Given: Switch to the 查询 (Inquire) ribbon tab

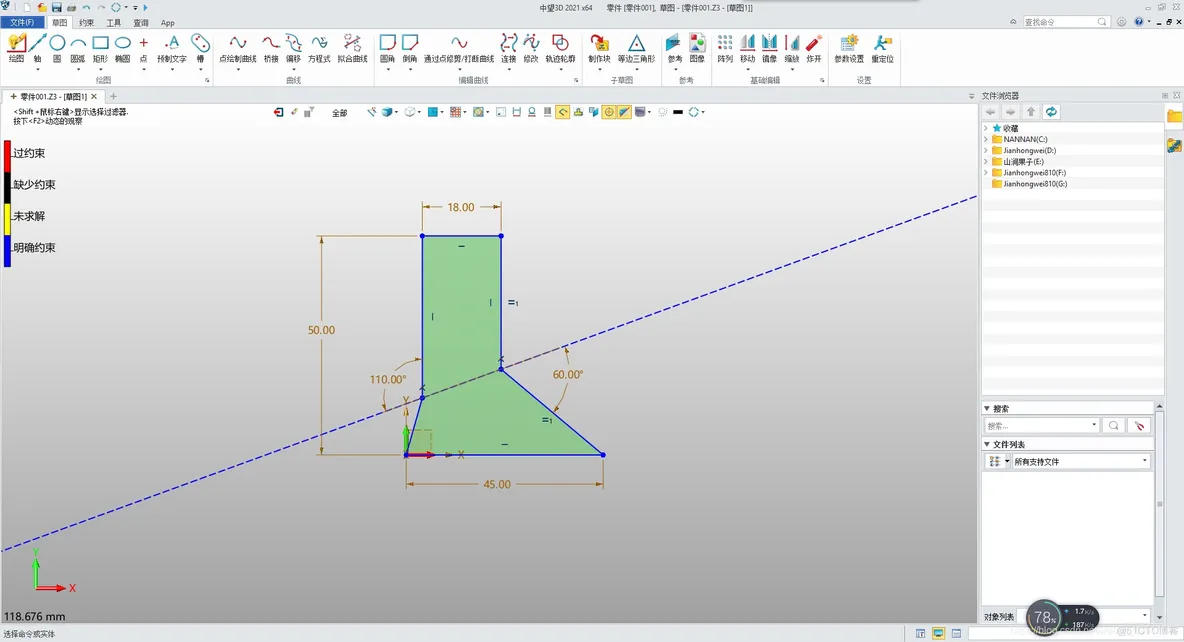Looking at the screenshot, I should coord(141,23).
